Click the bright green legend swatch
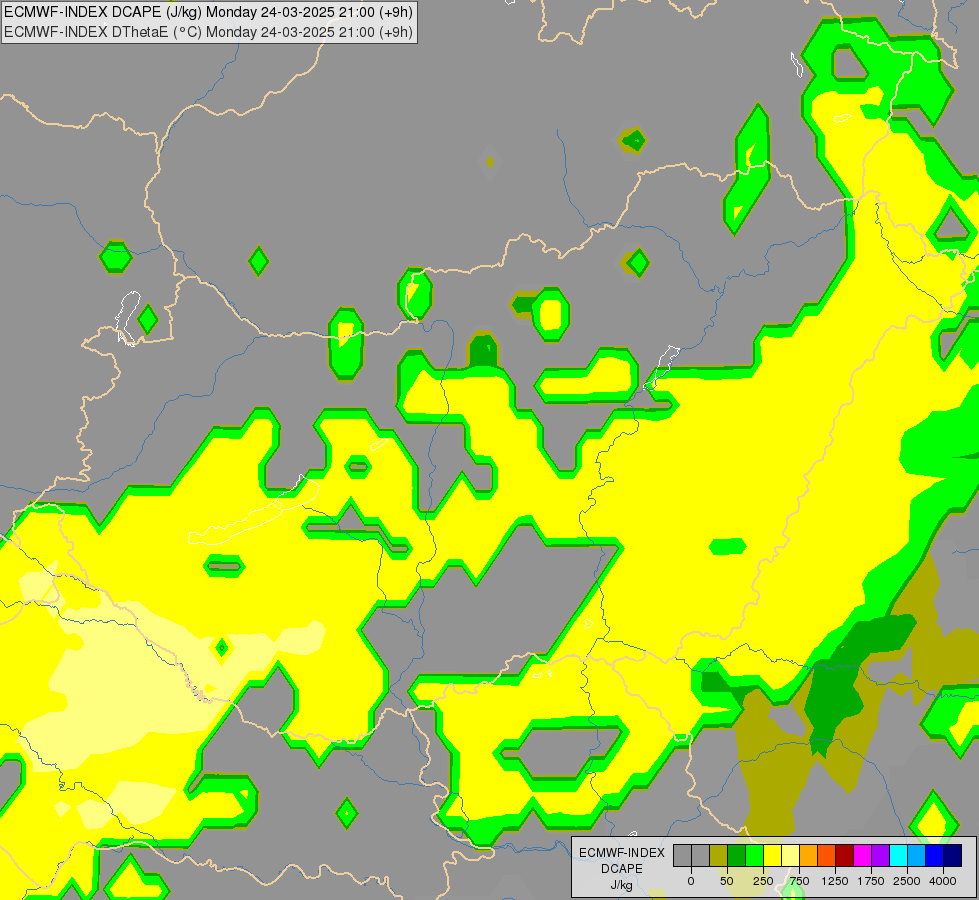 [x=755, y=855]
